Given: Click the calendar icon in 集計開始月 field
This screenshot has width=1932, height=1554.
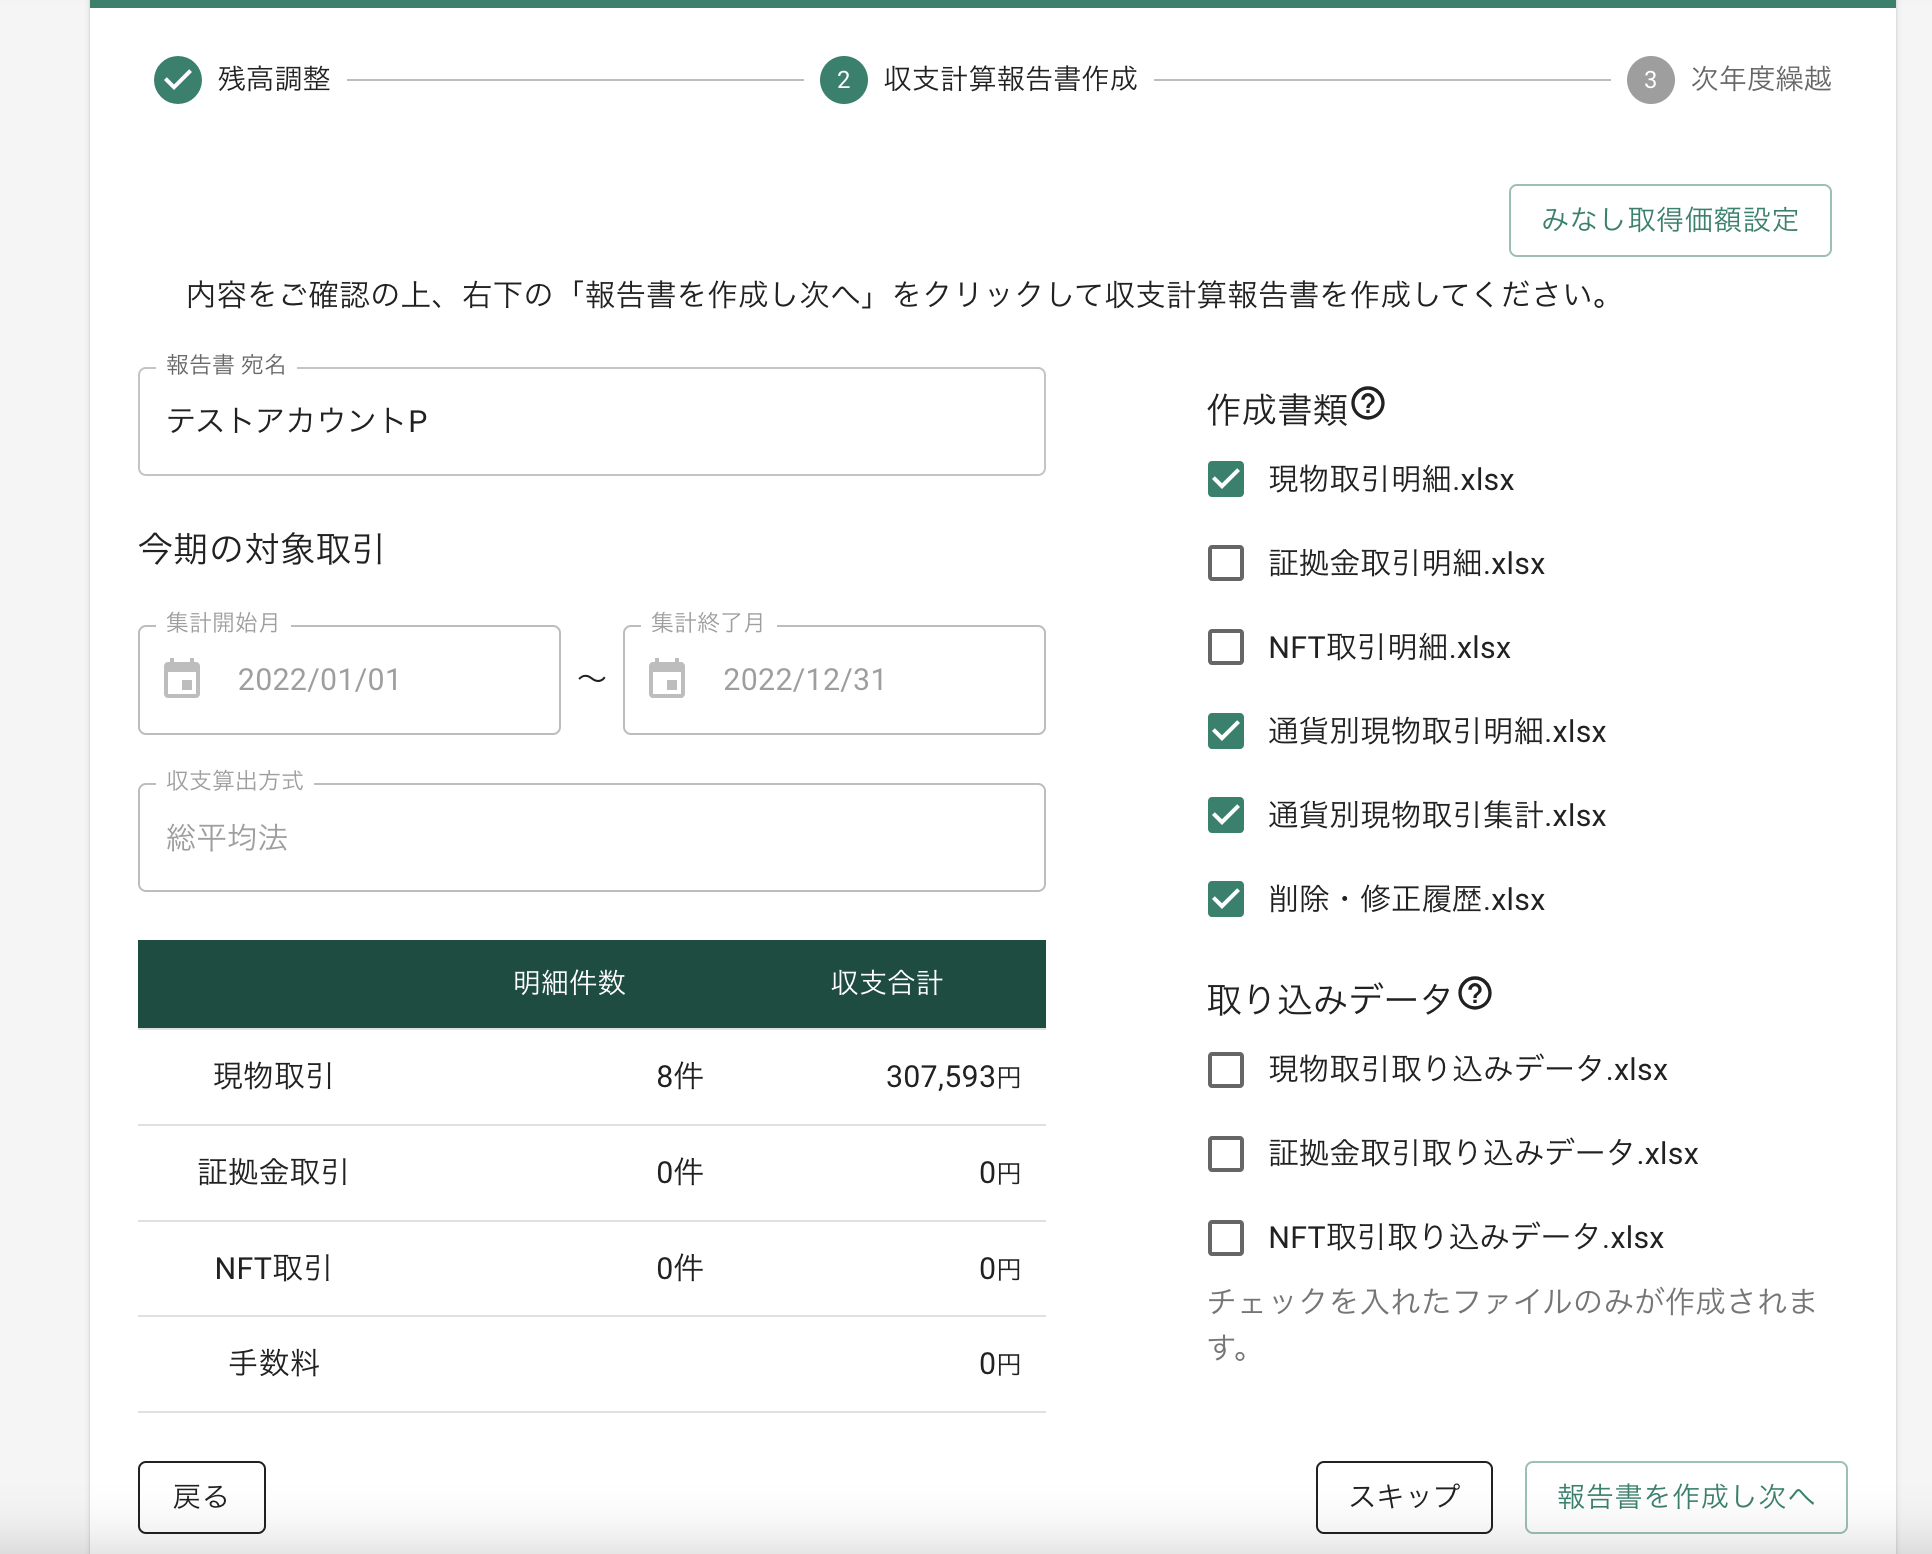Looking at the screenshot, I should (182, 679).
